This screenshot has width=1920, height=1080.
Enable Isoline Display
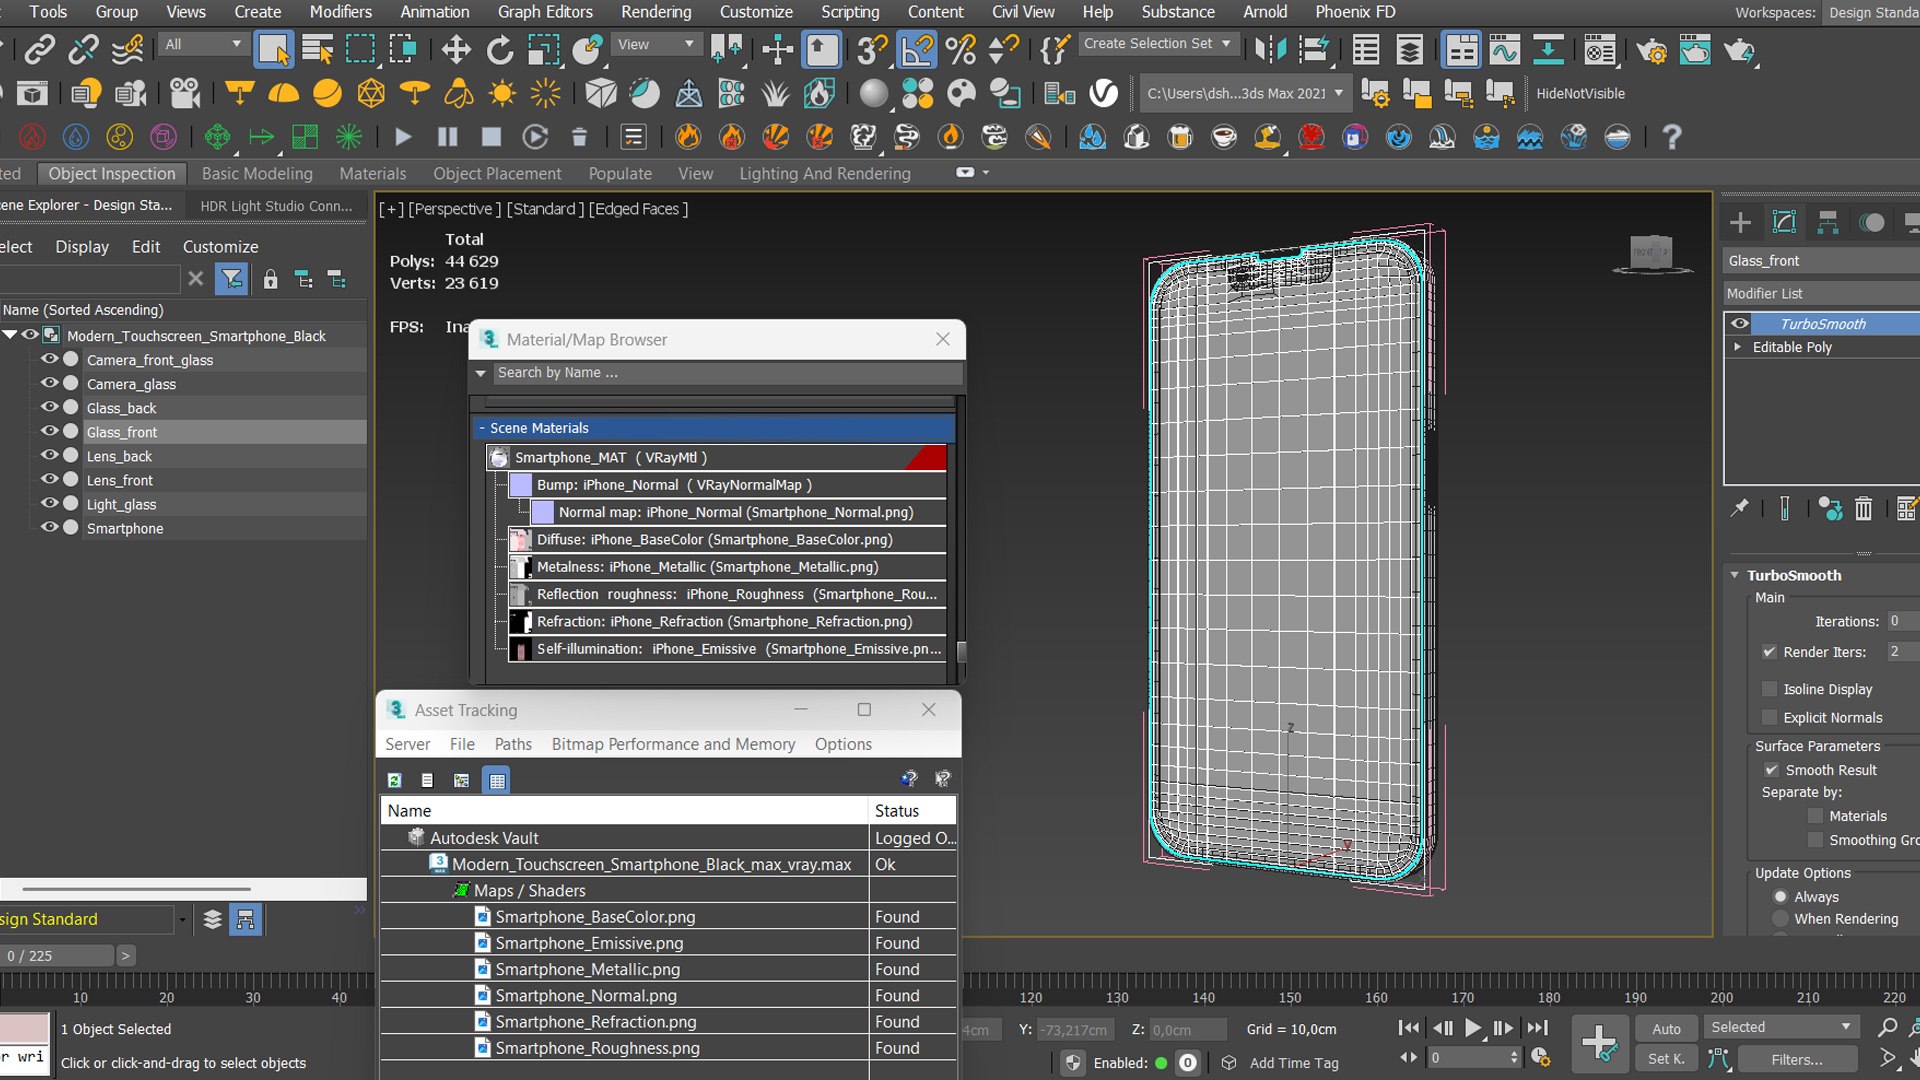click(x=1770, y=689)
